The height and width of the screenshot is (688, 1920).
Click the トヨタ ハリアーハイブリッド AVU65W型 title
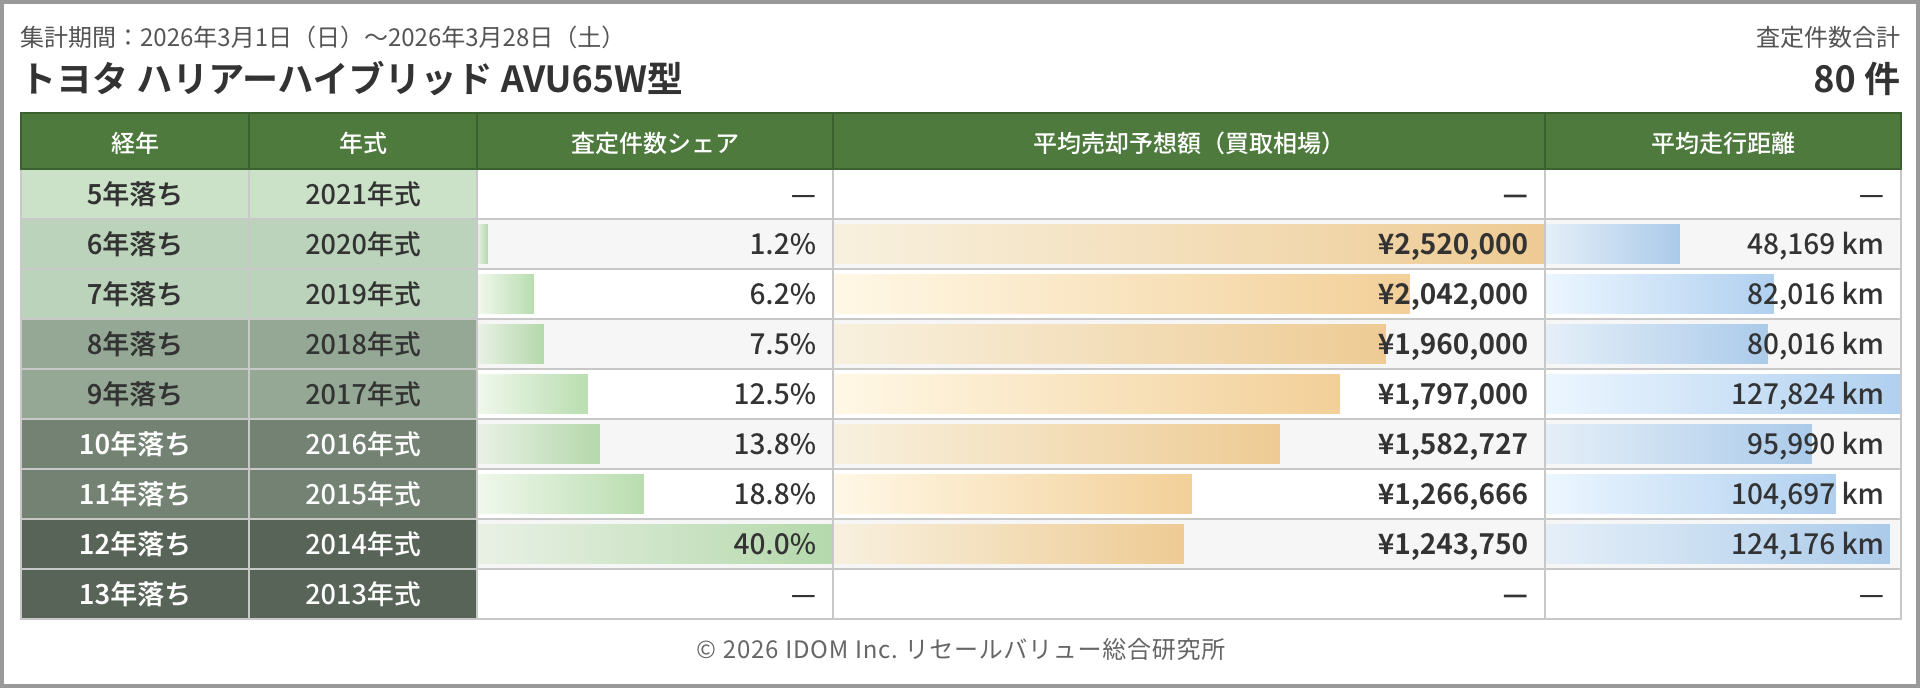[x=351, y=78]
